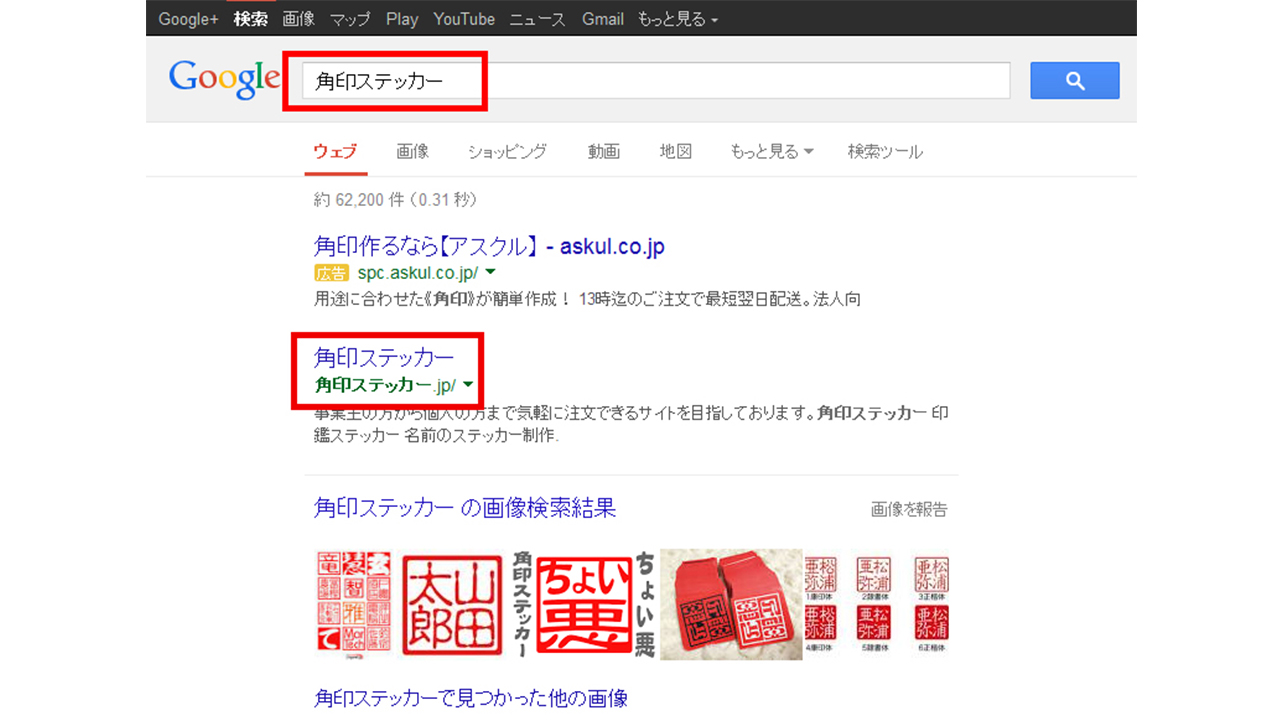
Task: Click the askul ad description starting 用途に合わせた
Action: point(587,298)
